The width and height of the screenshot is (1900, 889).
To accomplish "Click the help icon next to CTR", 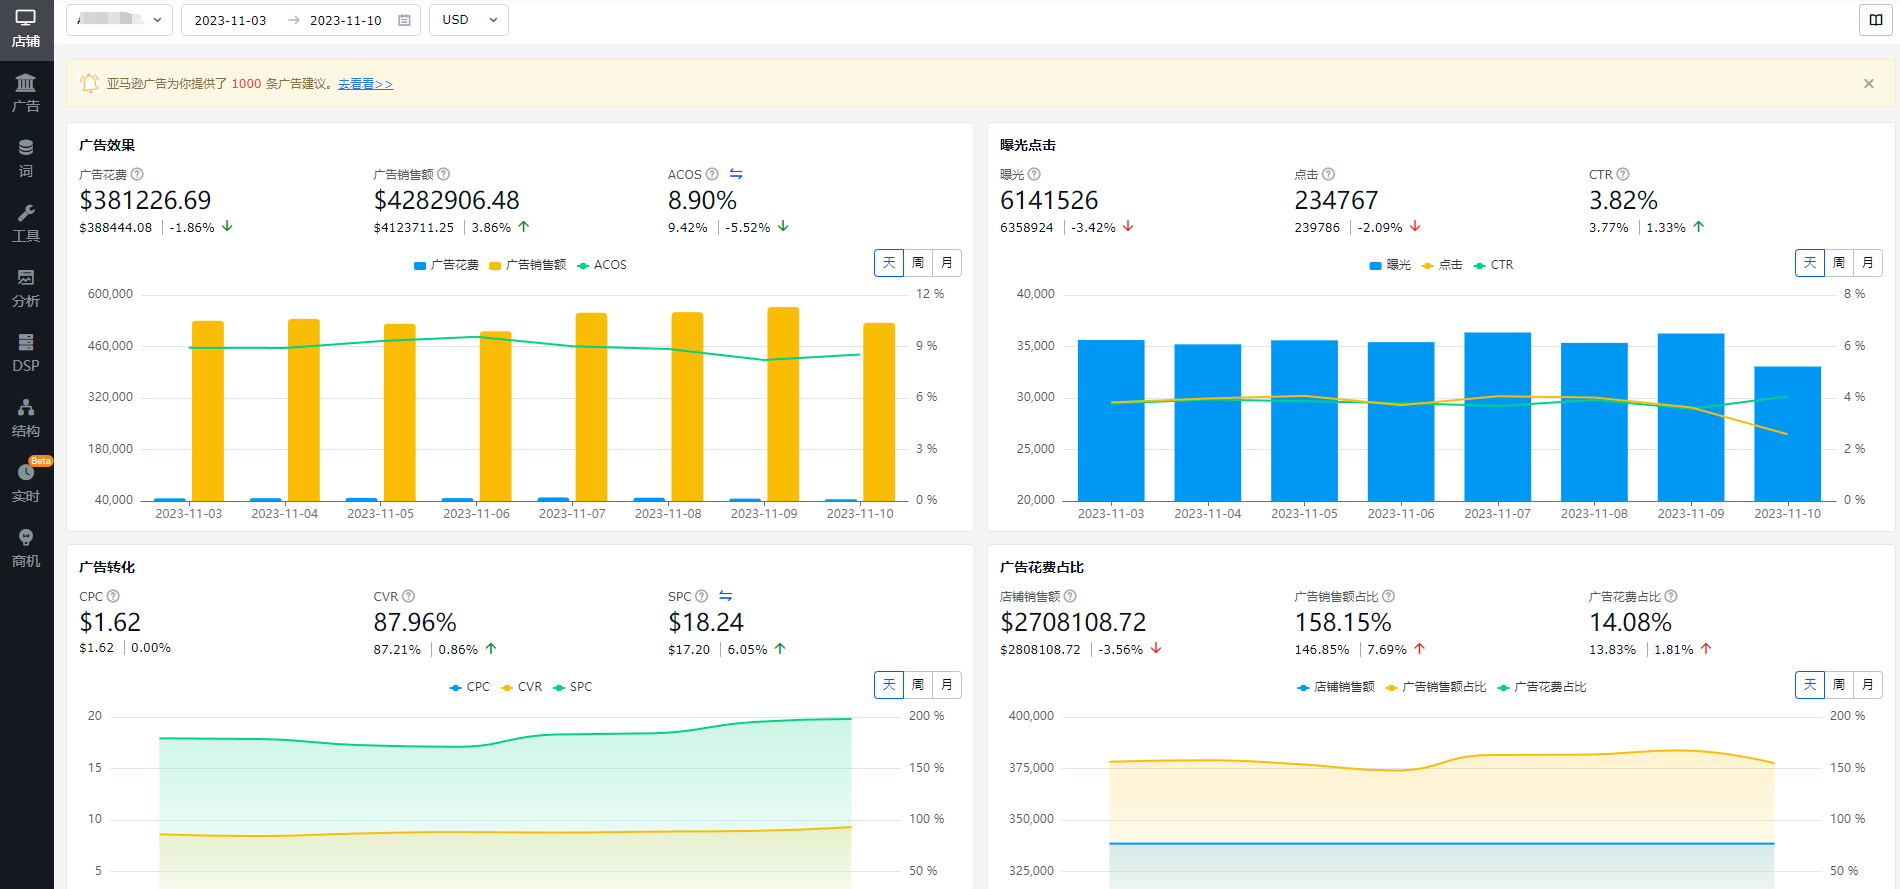I will point(1623,174).
